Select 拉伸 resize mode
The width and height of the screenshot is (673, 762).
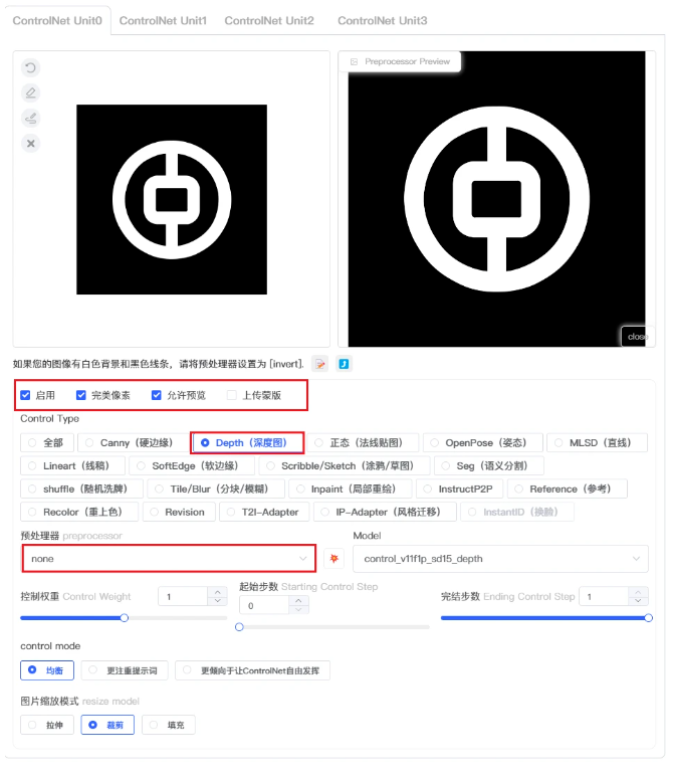click(x=47, y=725)
